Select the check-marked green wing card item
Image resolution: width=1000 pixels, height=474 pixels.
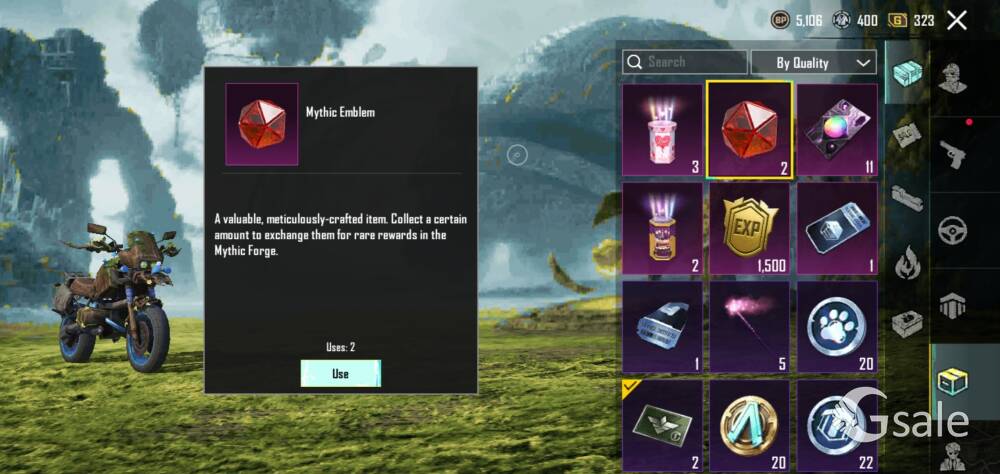pyautogui.click(x=663, y=426)
